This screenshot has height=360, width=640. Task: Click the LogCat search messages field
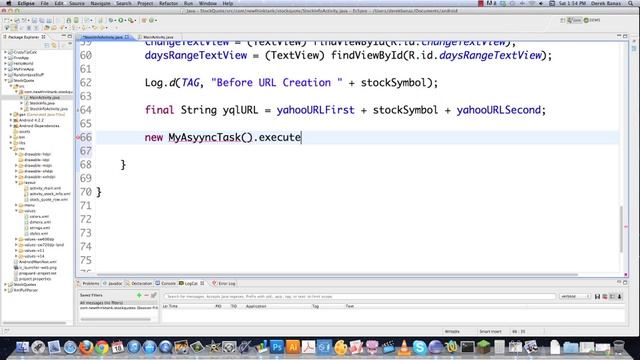point(360,296)
